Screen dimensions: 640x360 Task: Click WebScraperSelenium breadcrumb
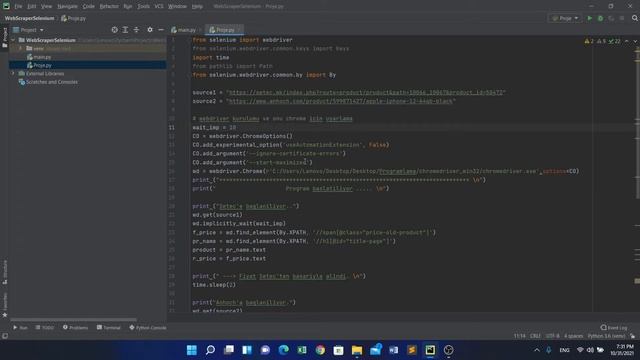[x=29, y=18]
